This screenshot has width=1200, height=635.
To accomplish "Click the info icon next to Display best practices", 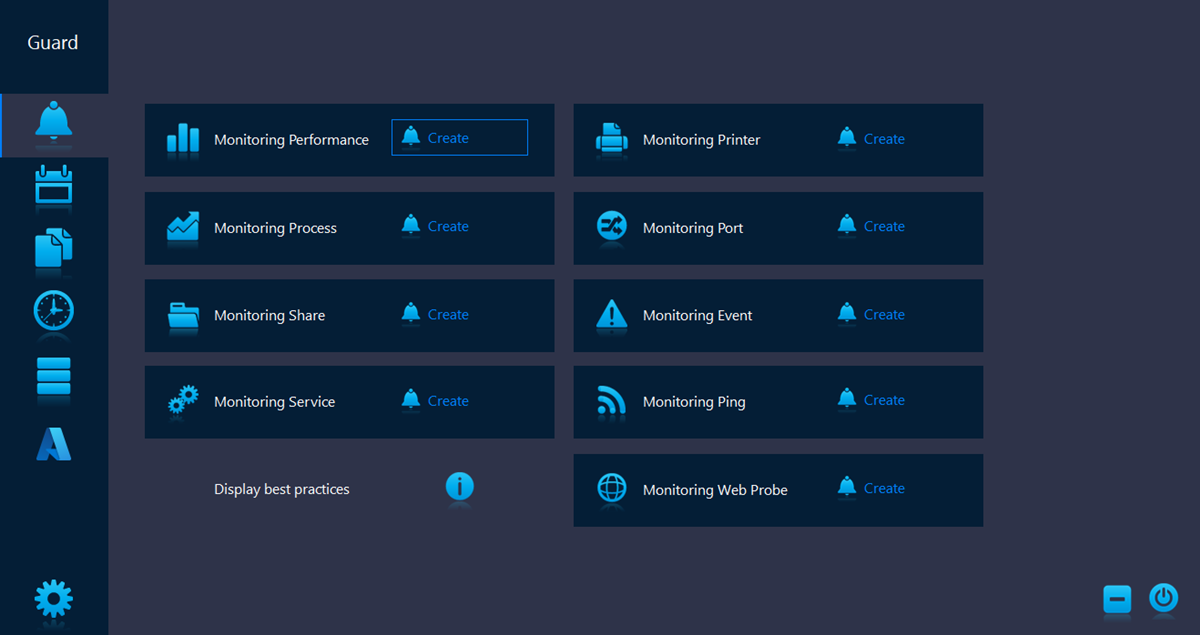I will [x=459, y=487].
